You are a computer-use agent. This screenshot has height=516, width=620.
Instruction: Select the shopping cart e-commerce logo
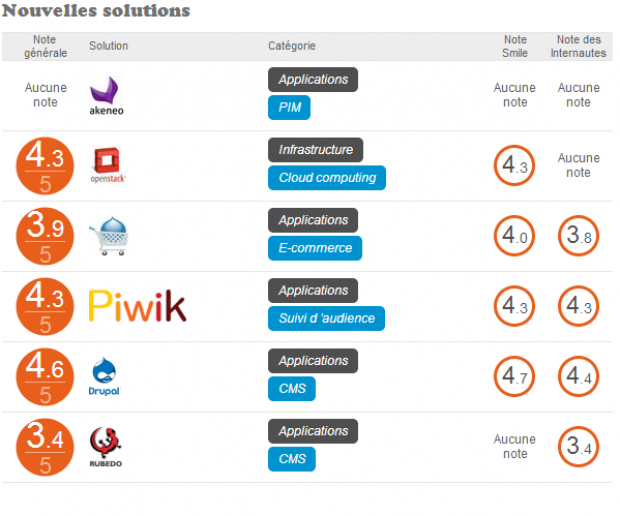click(x=109, y=236)
